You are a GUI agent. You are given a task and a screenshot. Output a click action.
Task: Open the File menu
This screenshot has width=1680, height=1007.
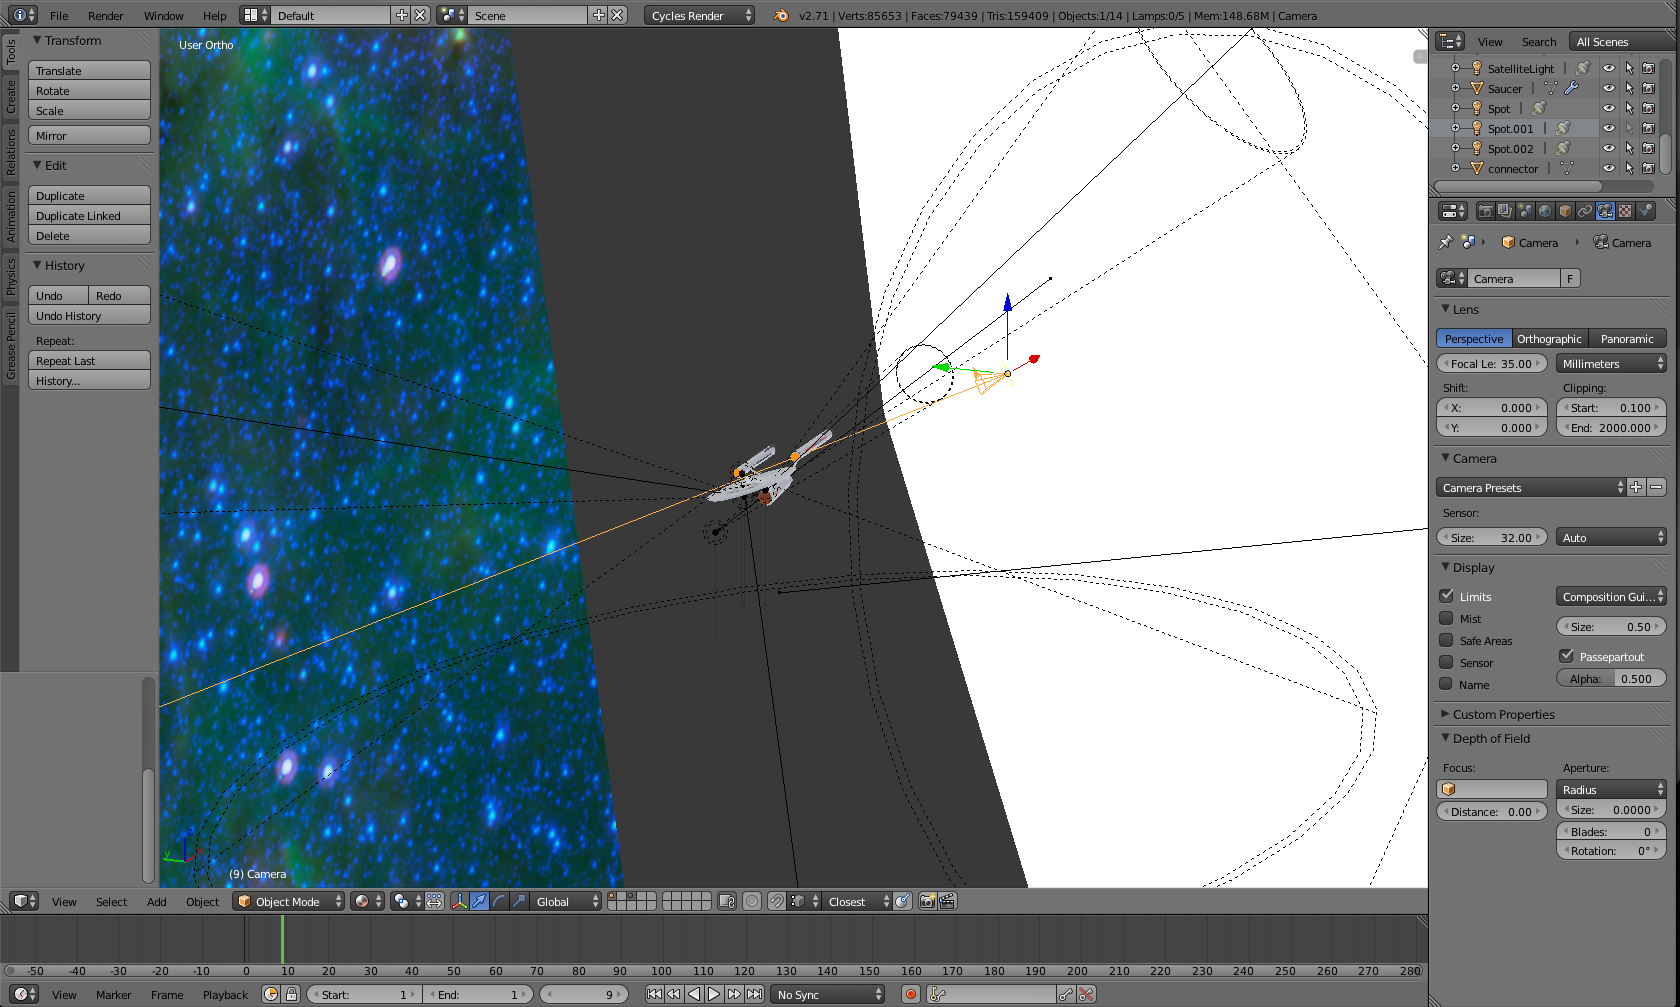(59, 15)
